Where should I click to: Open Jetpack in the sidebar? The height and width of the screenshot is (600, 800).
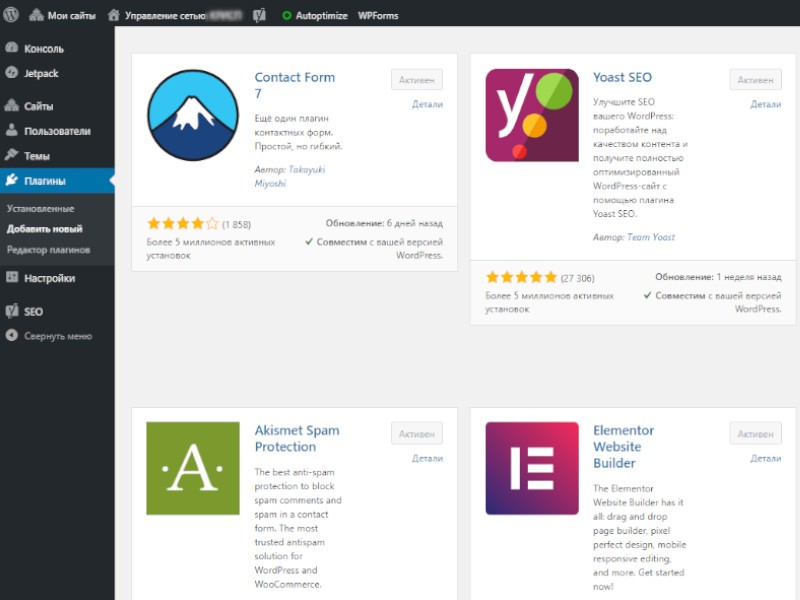click(42, 73)
